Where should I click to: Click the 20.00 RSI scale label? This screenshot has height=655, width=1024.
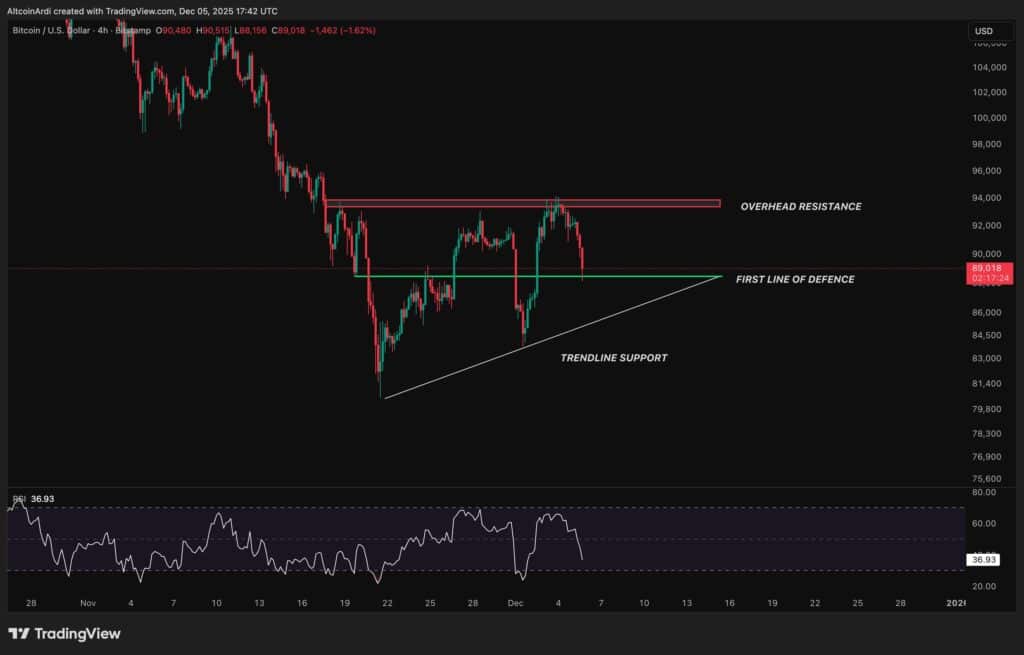(x=984, y=586)
